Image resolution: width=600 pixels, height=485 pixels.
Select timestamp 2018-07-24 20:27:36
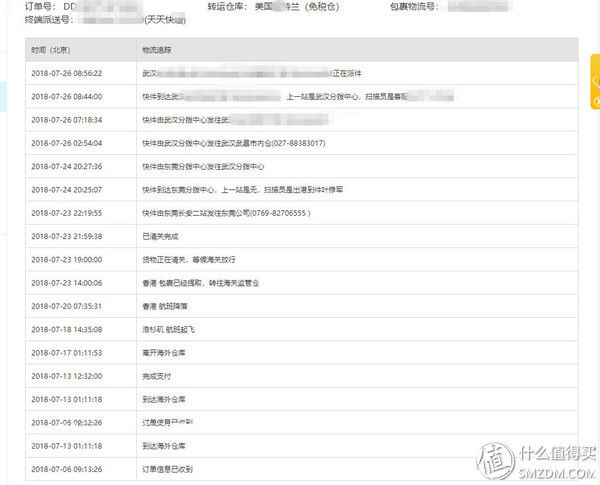tap(67, 167)
